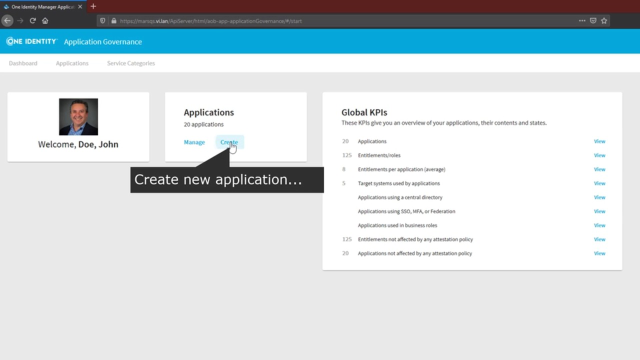Open the Applications menu item
Screen dimensions: 640x360
point(72,63)
